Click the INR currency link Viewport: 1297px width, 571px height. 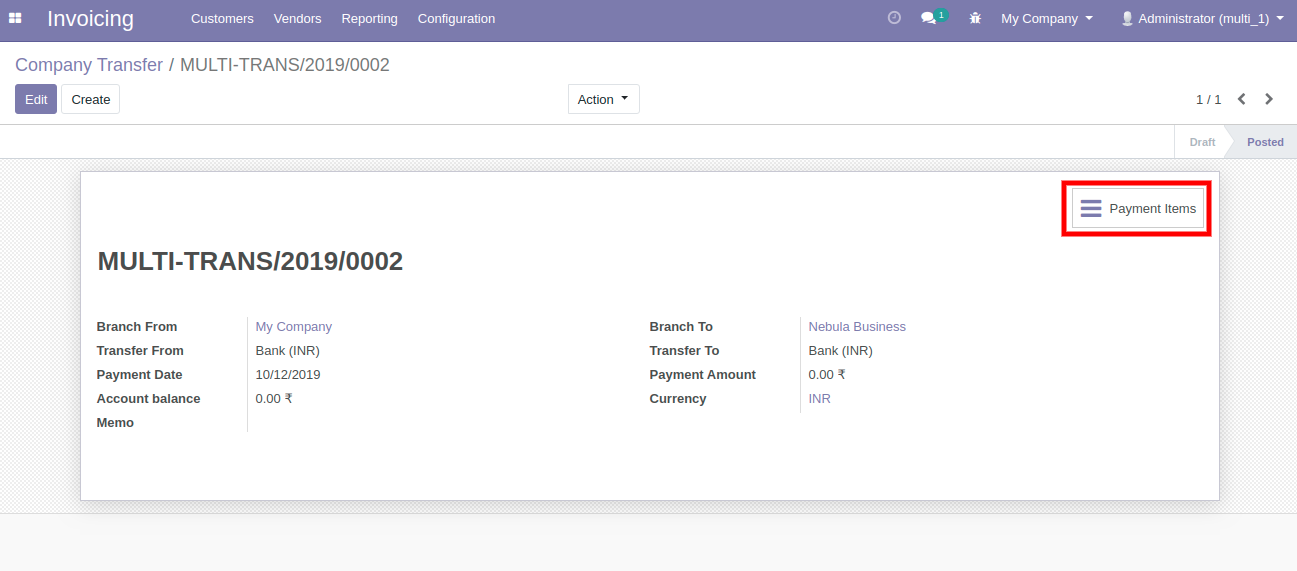(819, 398)
